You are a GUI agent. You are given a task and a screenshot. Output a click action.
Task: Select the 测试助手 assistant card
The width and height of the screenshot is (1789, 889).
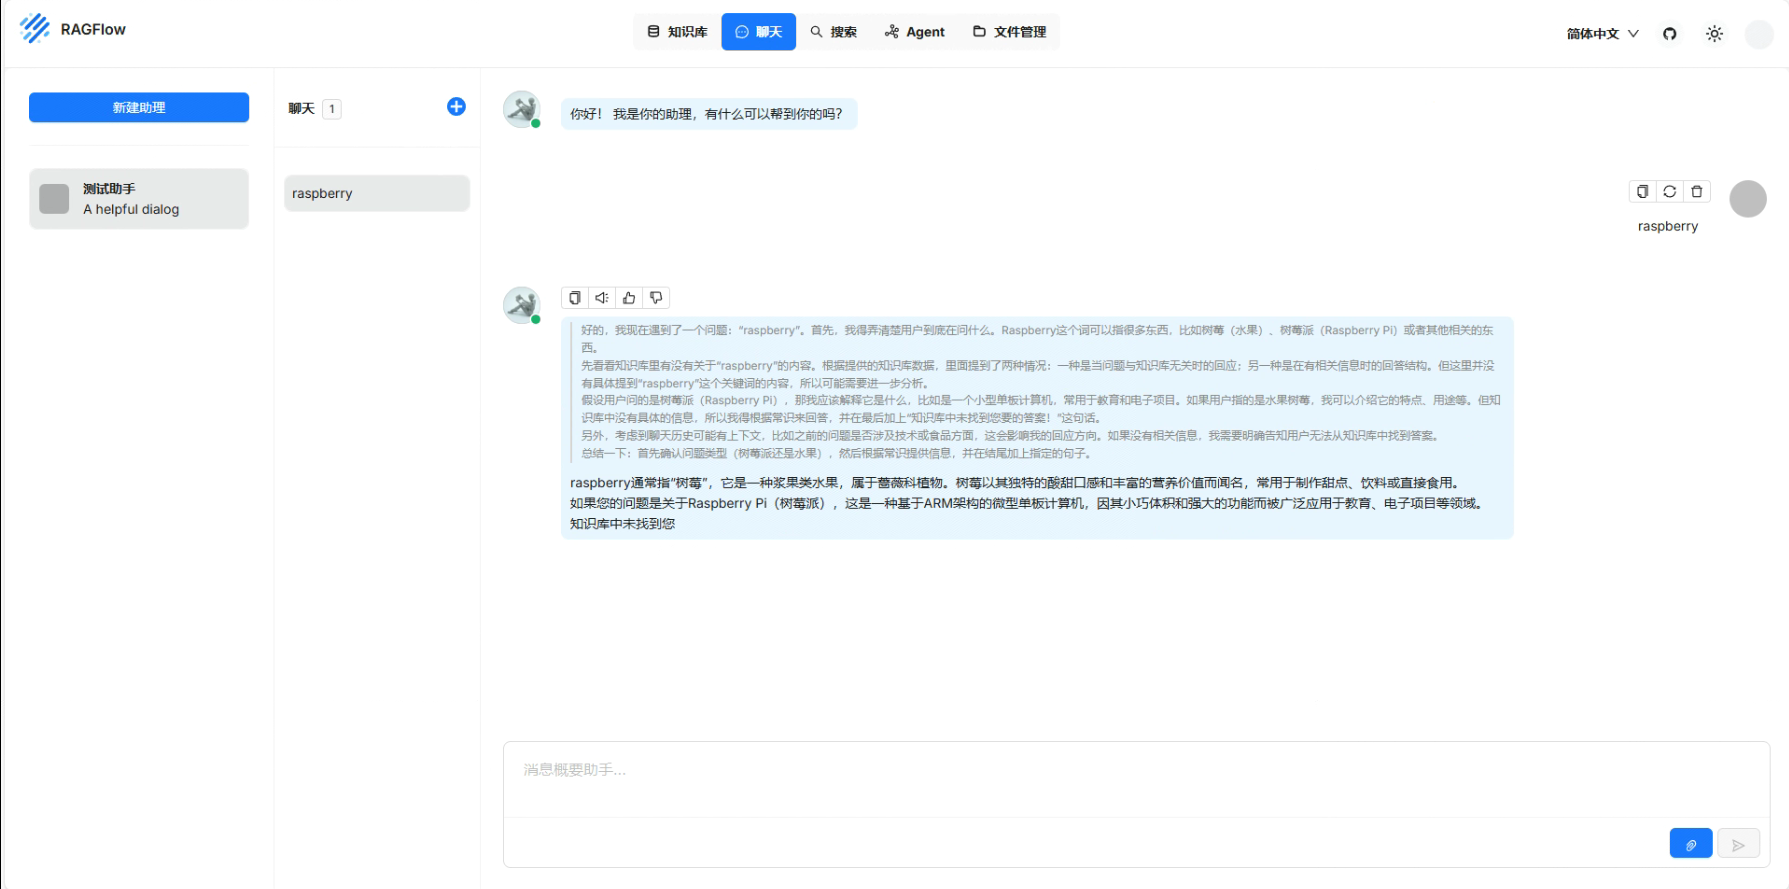click(x=139, y=199)
